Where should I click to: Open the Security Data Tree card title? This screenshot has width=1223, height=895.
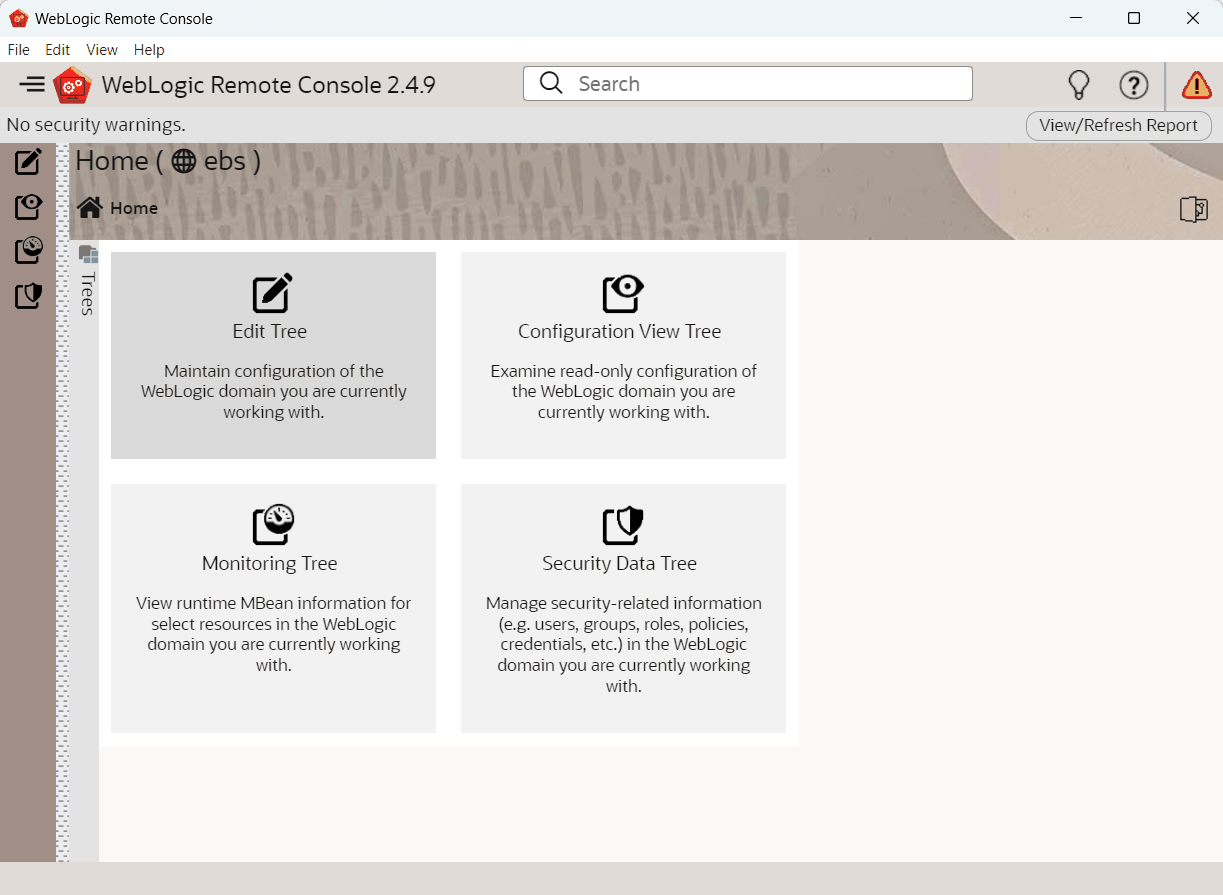coord(620,563)
